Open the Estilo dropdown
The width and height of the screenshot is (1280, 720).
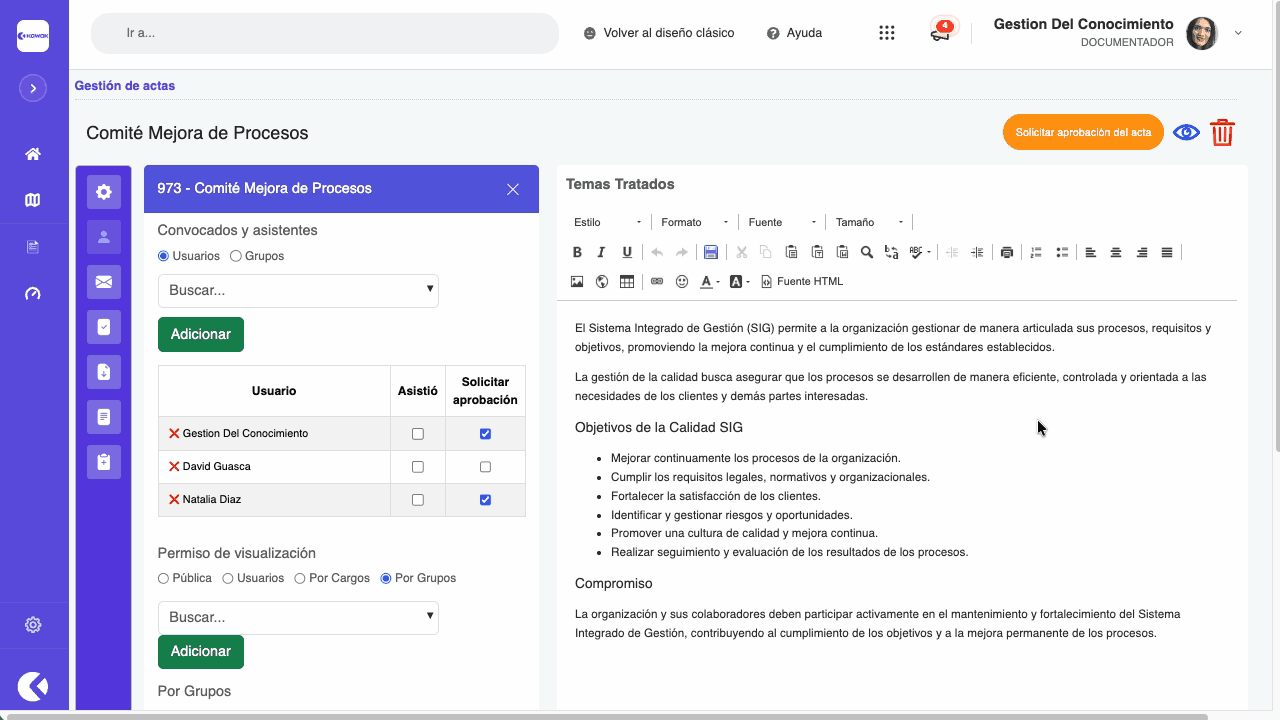tap(607, 222)
